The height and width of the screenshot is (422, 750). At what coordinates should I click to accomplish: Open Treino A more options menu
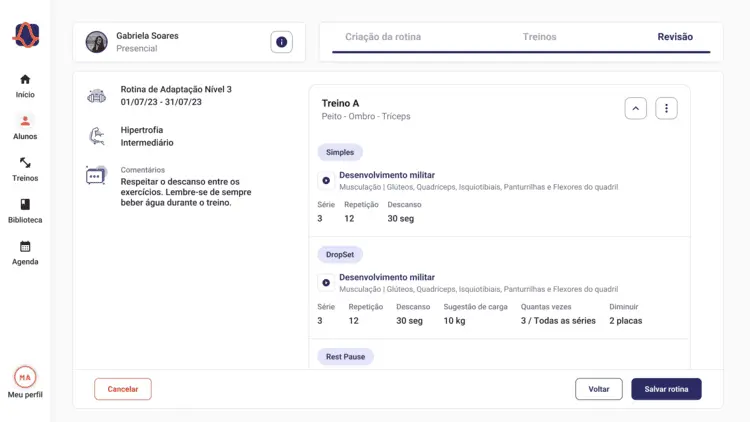tap(666, 109)
